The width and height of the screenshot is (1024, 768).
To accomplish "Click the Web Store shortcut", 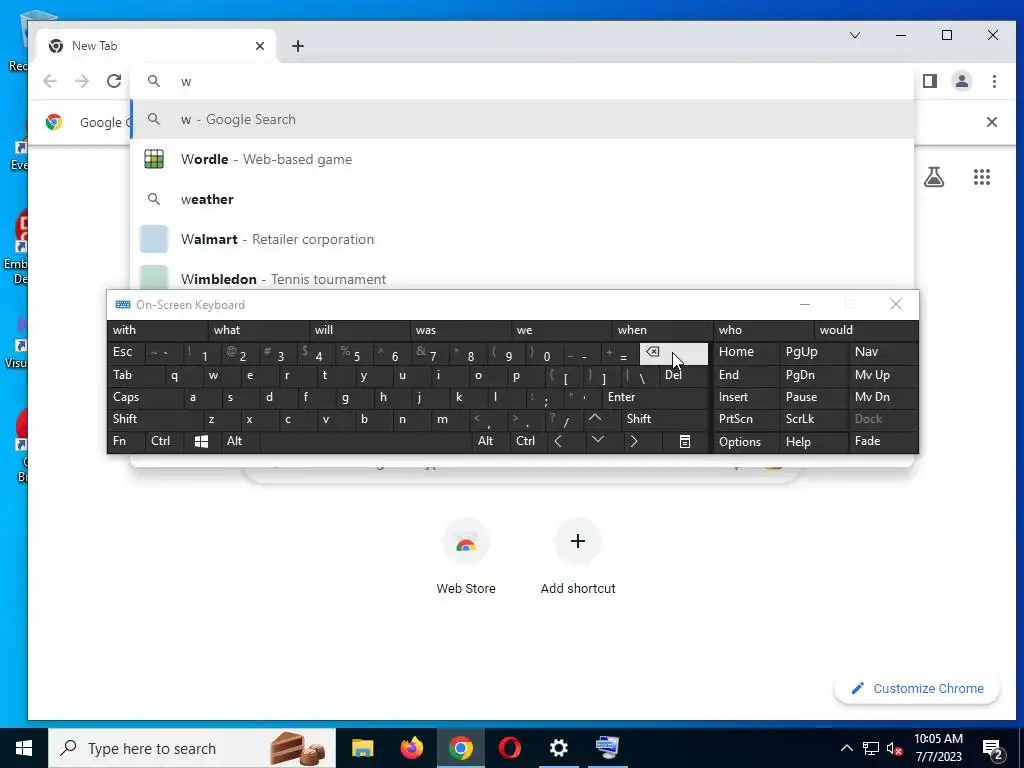I will pos(466,557).
